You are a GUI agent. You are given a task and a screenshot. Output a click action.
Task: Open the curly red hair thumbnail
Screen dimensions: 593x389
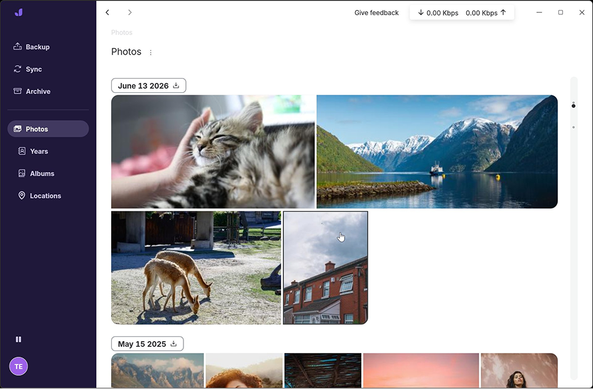(244, 370)
